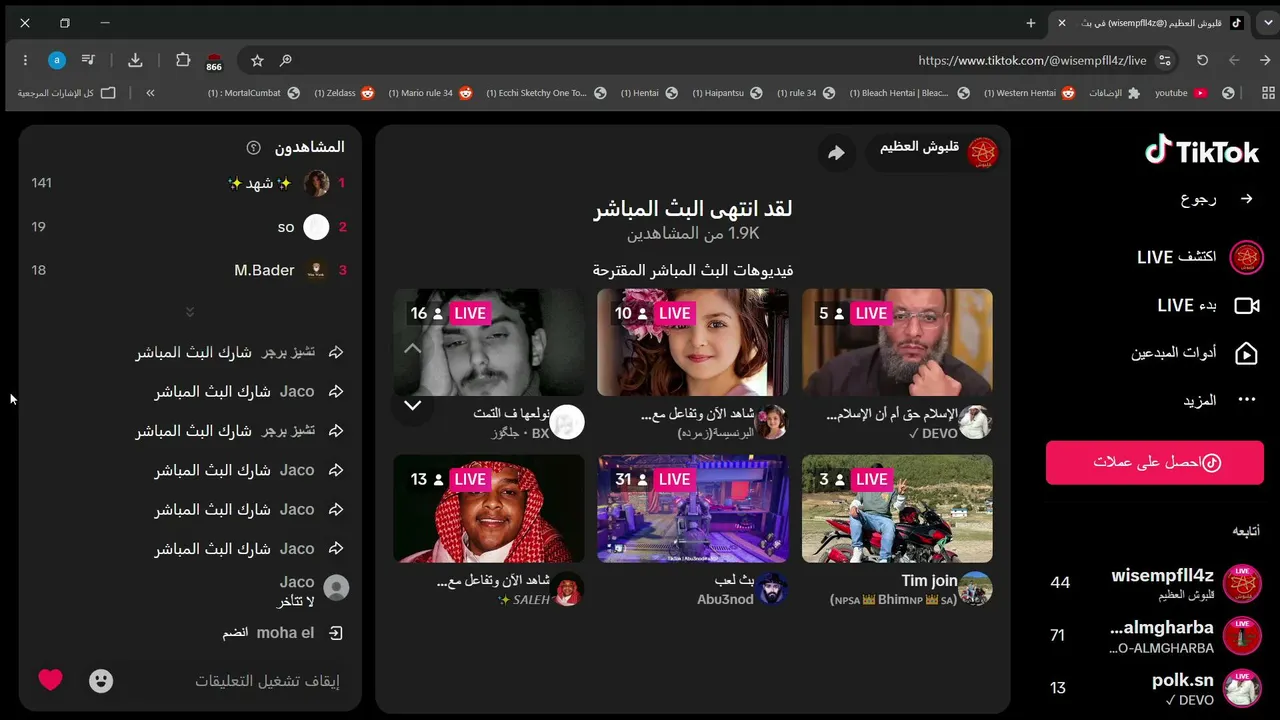Click the extension icon showing 866
This screenshot has height=720, width=1280.
coord(214,61)
